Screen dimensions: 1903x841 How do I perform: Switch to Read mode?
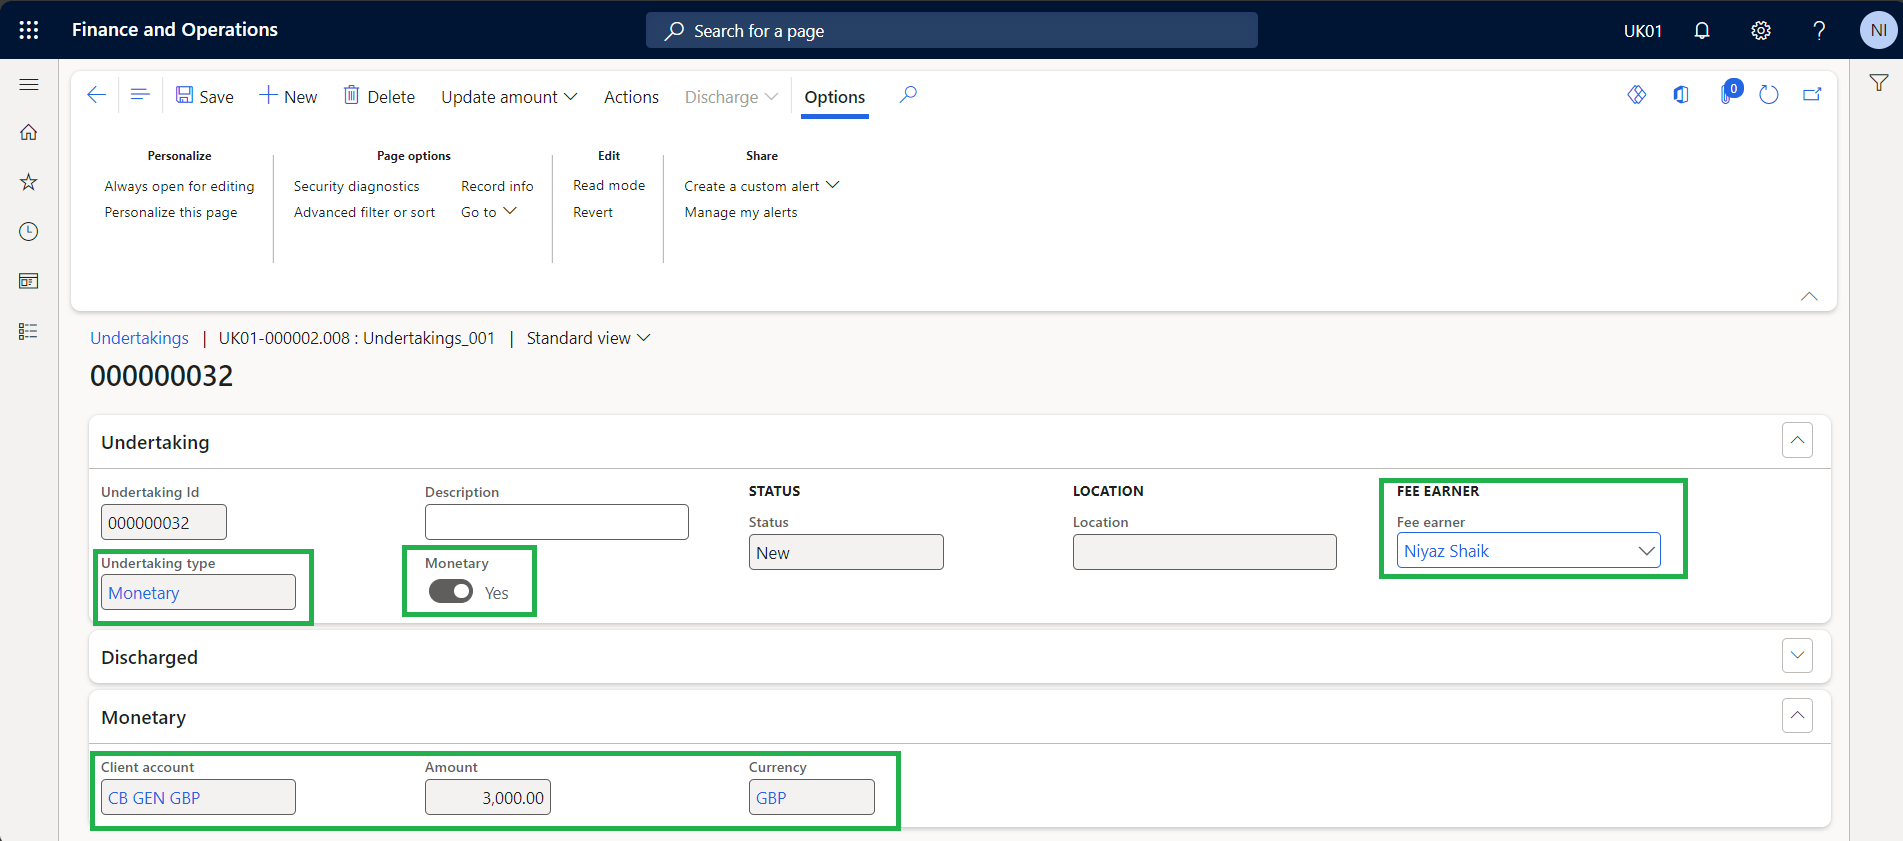609,185
